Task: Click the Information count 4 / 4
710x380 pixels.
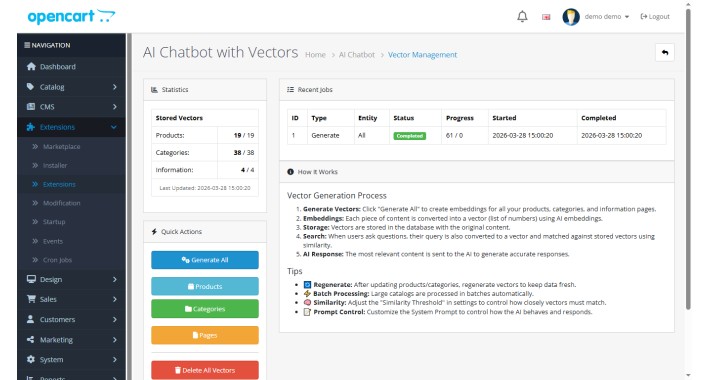Action: pos(247,170)
